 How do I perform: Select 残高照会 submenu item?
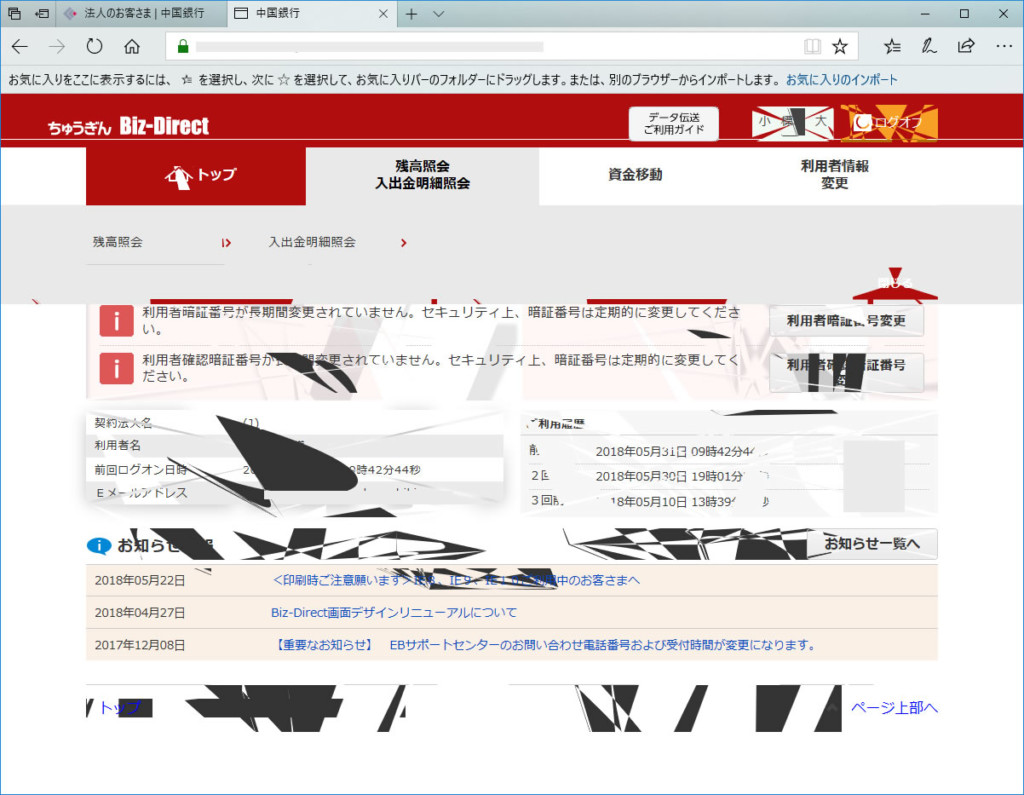coord(118,242)
